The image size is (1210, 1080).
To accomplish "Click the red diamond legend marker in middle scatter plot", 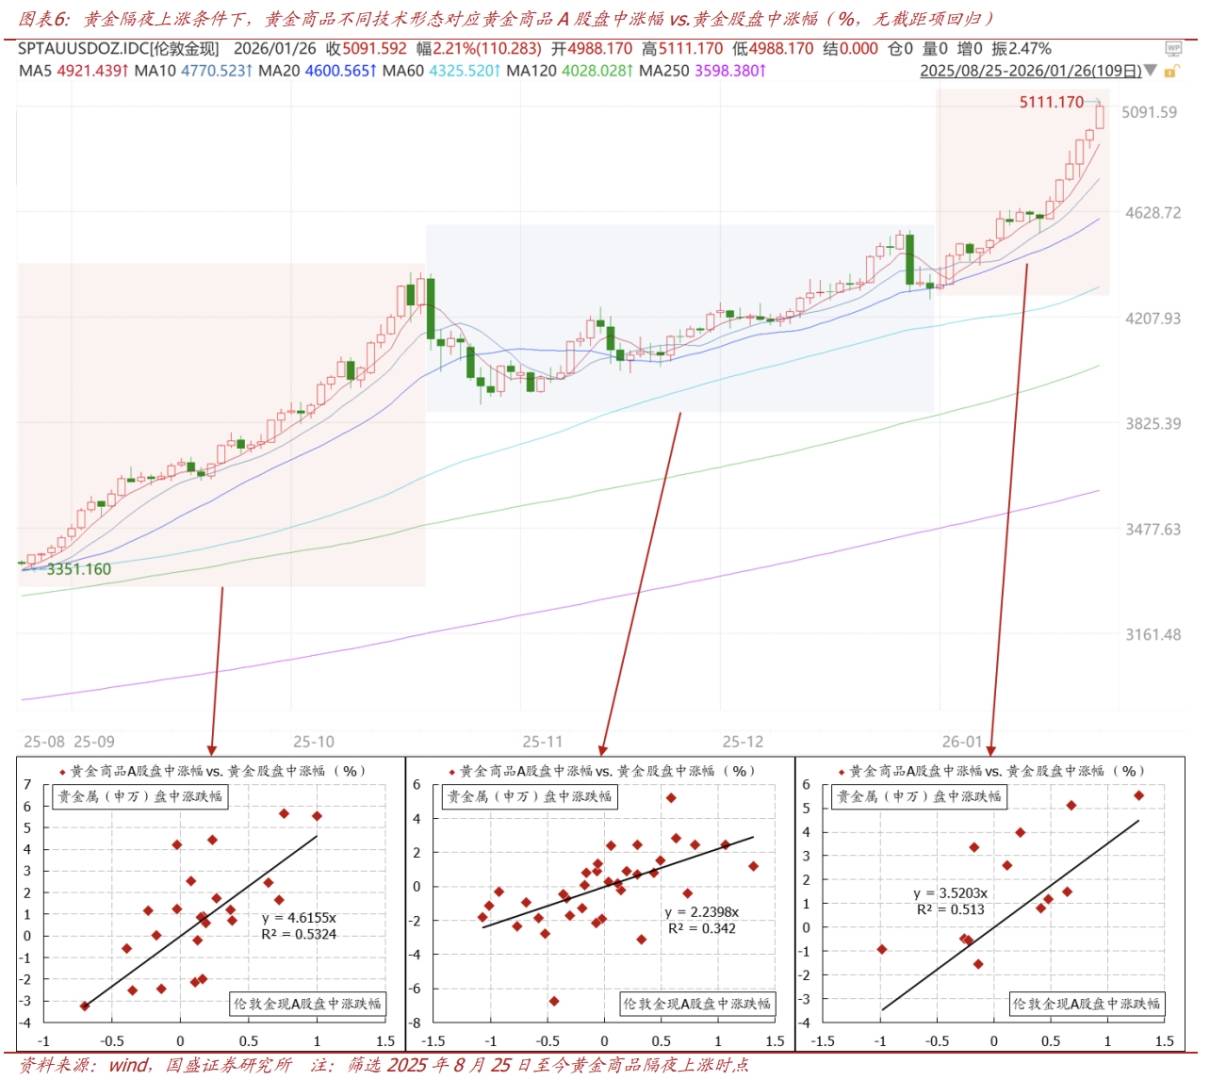I will tap(452, 772).
